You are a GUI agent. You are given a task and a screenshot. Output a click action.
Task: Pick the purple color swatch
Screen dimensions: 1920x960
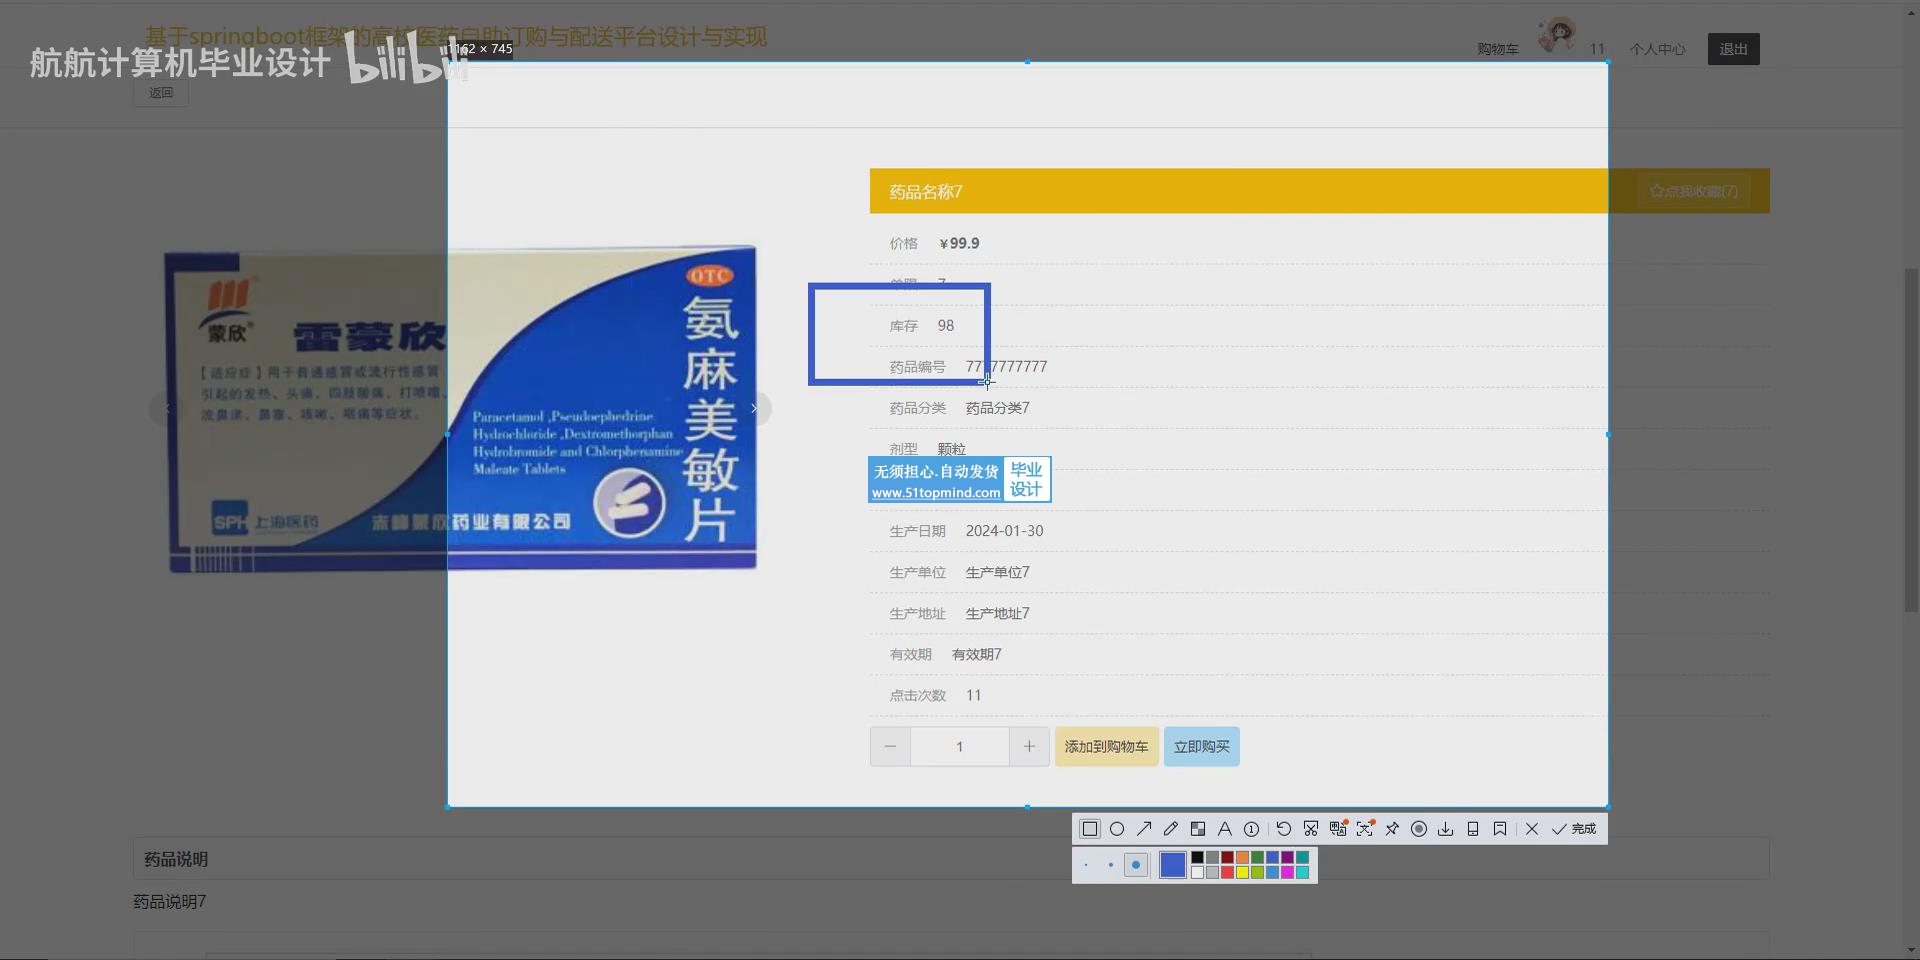point(1287,857)
